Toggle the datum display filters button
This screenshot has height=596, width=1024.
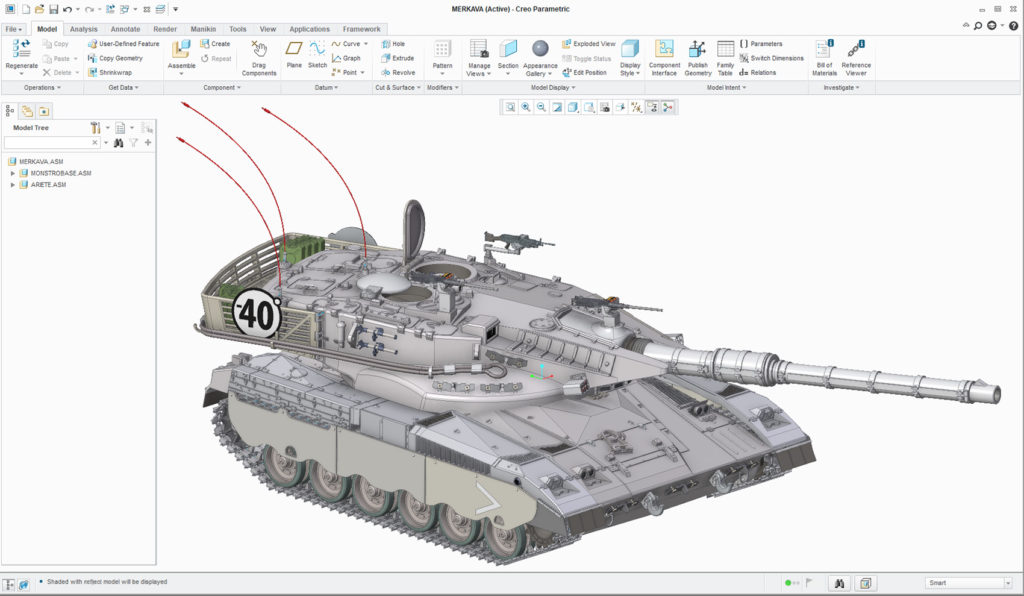(x=637, y=107)
